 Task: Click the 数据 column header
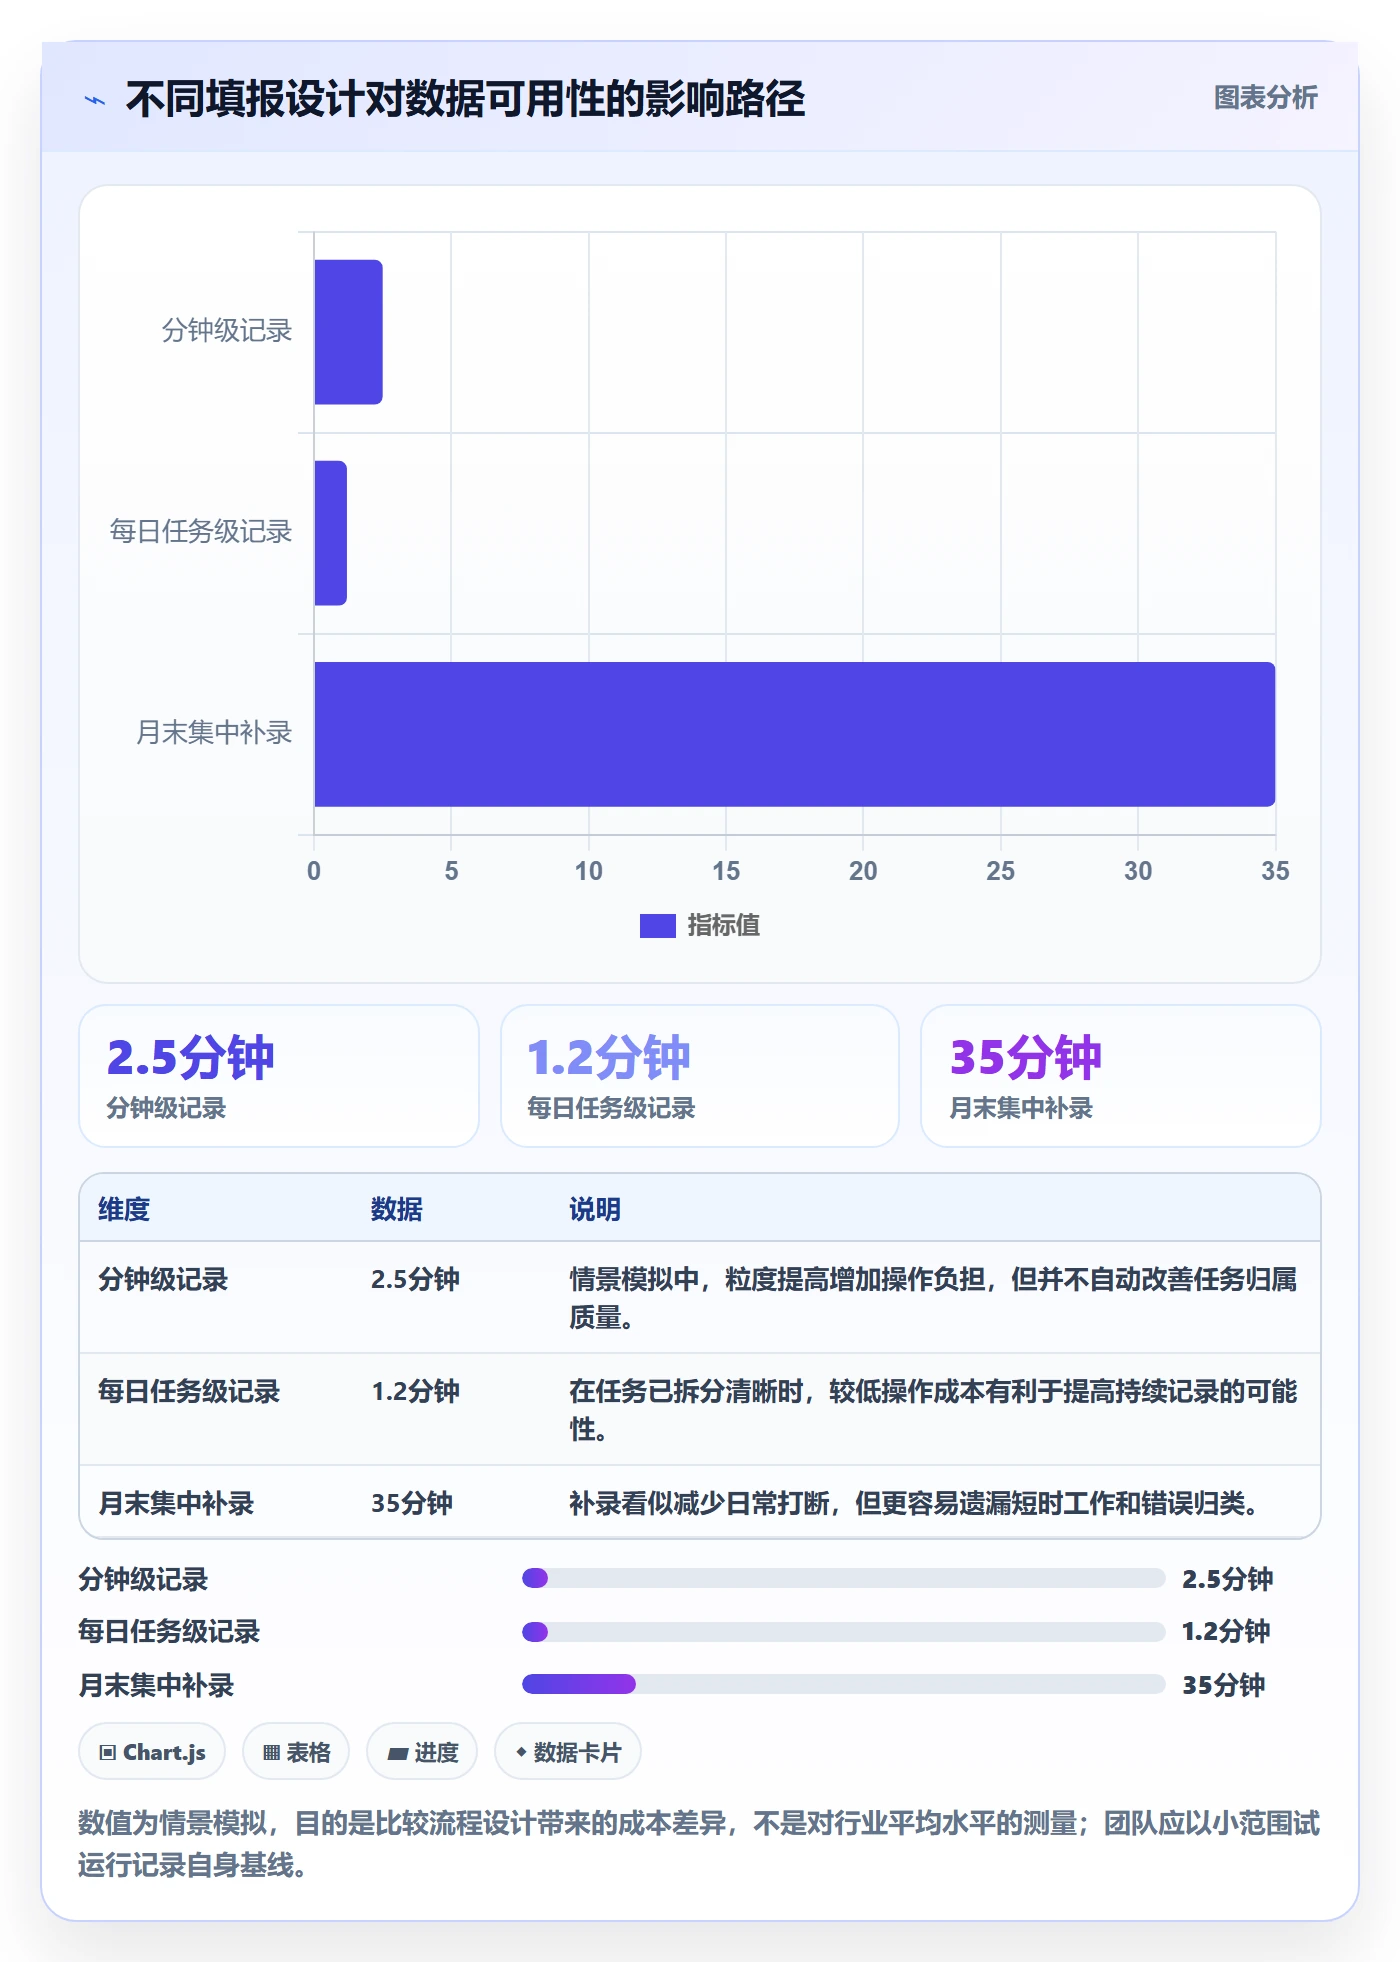396,1210
